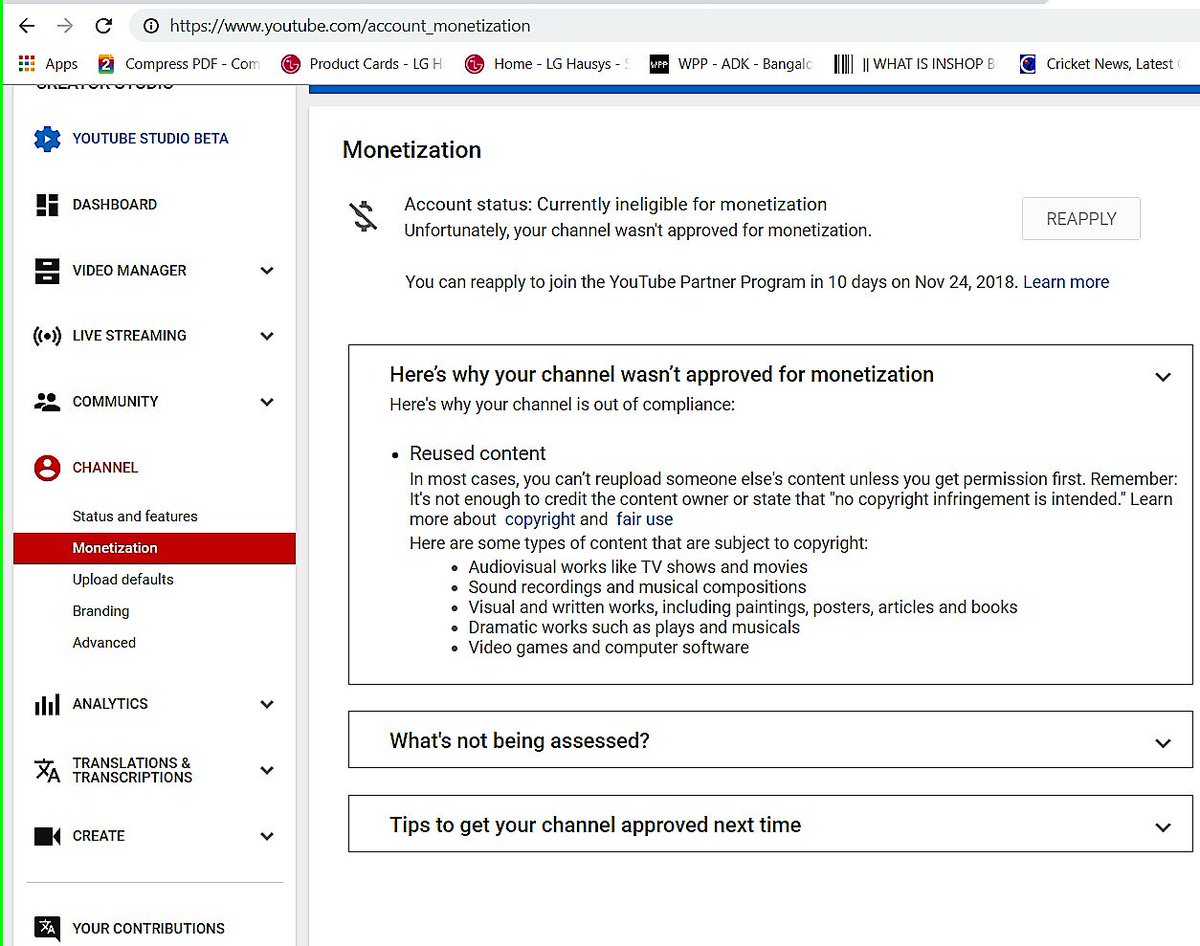Reload the page with refresh icon
Screen dimensions: 1200x946
click(x=103, y=26)
